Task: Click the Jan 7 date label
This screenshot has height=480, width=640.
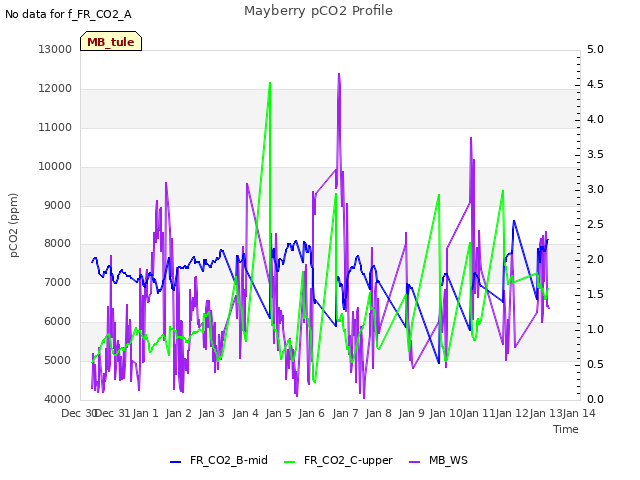Action: (x=345, y=413)
